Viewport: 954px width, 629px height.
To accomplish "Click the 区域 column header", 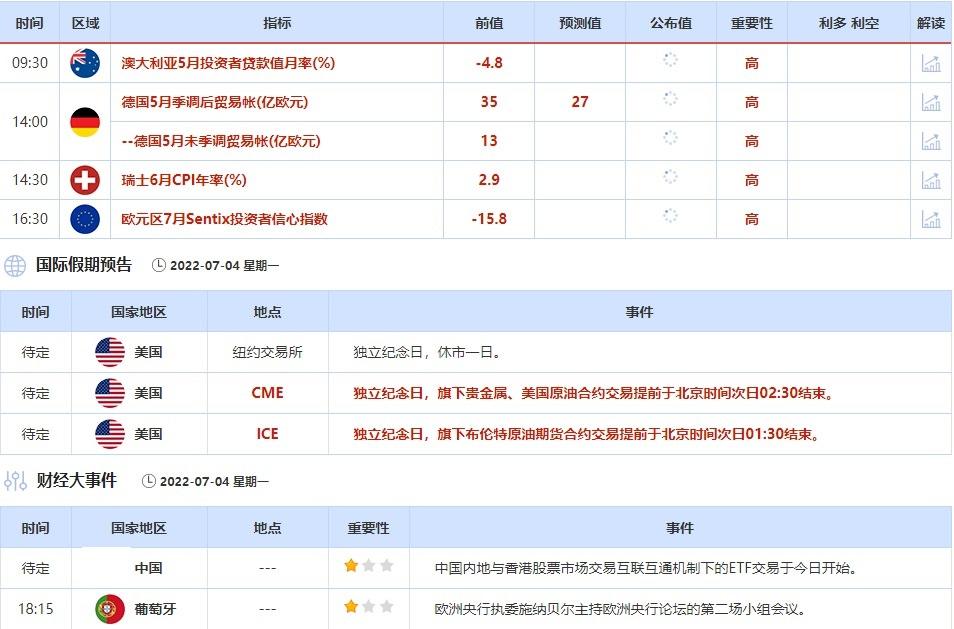I will pos(85,23).
